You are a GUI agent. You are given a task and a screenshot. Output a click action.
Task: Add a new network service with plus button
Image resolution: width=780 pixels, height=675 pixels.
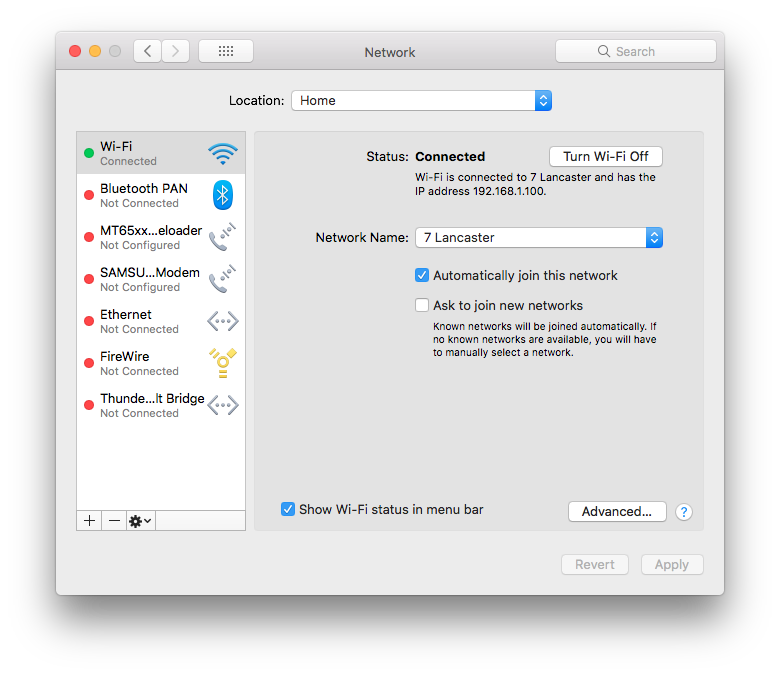(89, 521)
